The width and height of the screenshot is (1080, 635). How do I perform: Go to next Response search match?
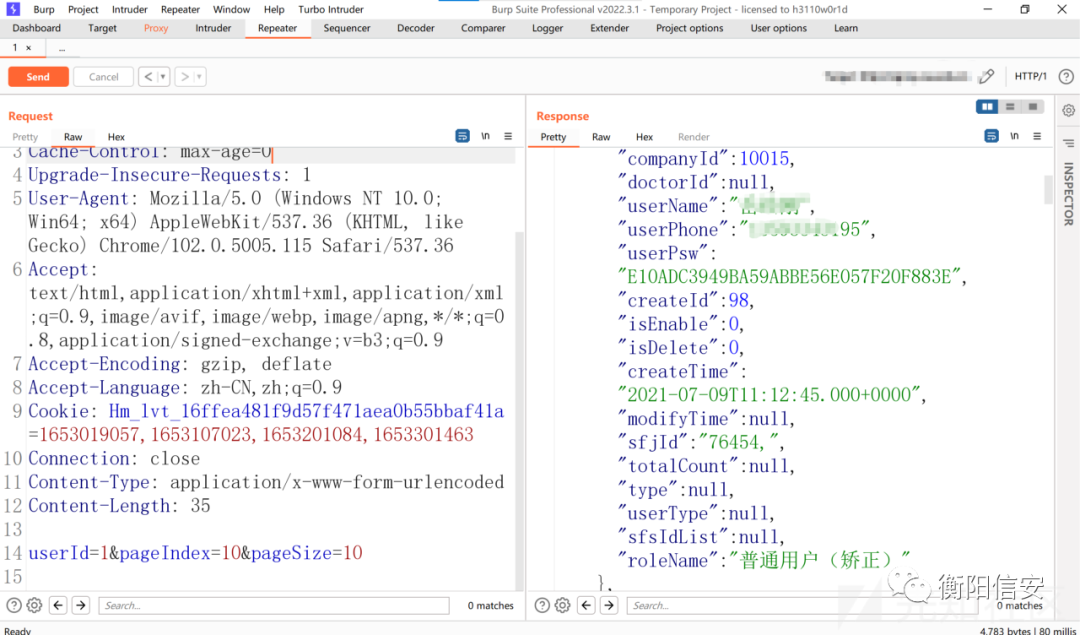pyautogui.click(x=610, y=605)
